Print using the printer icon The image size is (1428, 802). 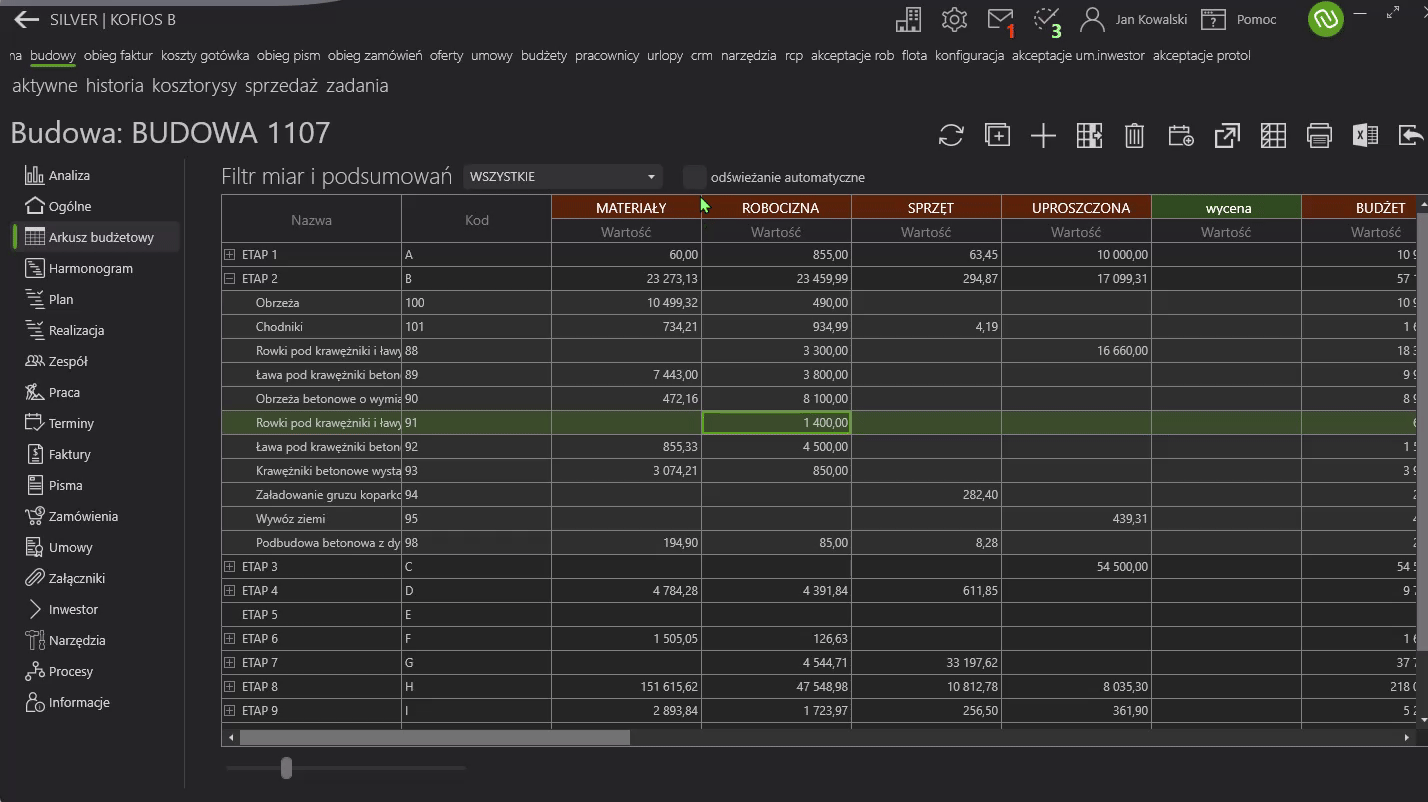coord(1319,136)
